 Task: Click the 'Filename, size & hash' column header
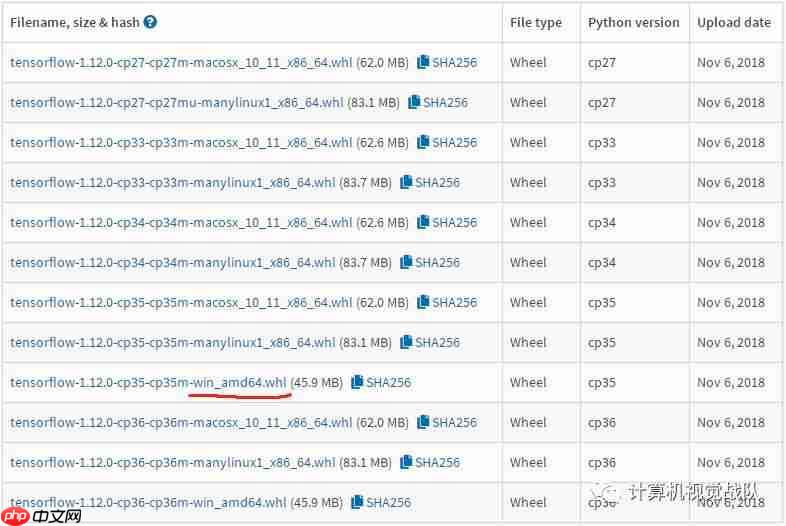pyautogui.click(x=75, y=23)
